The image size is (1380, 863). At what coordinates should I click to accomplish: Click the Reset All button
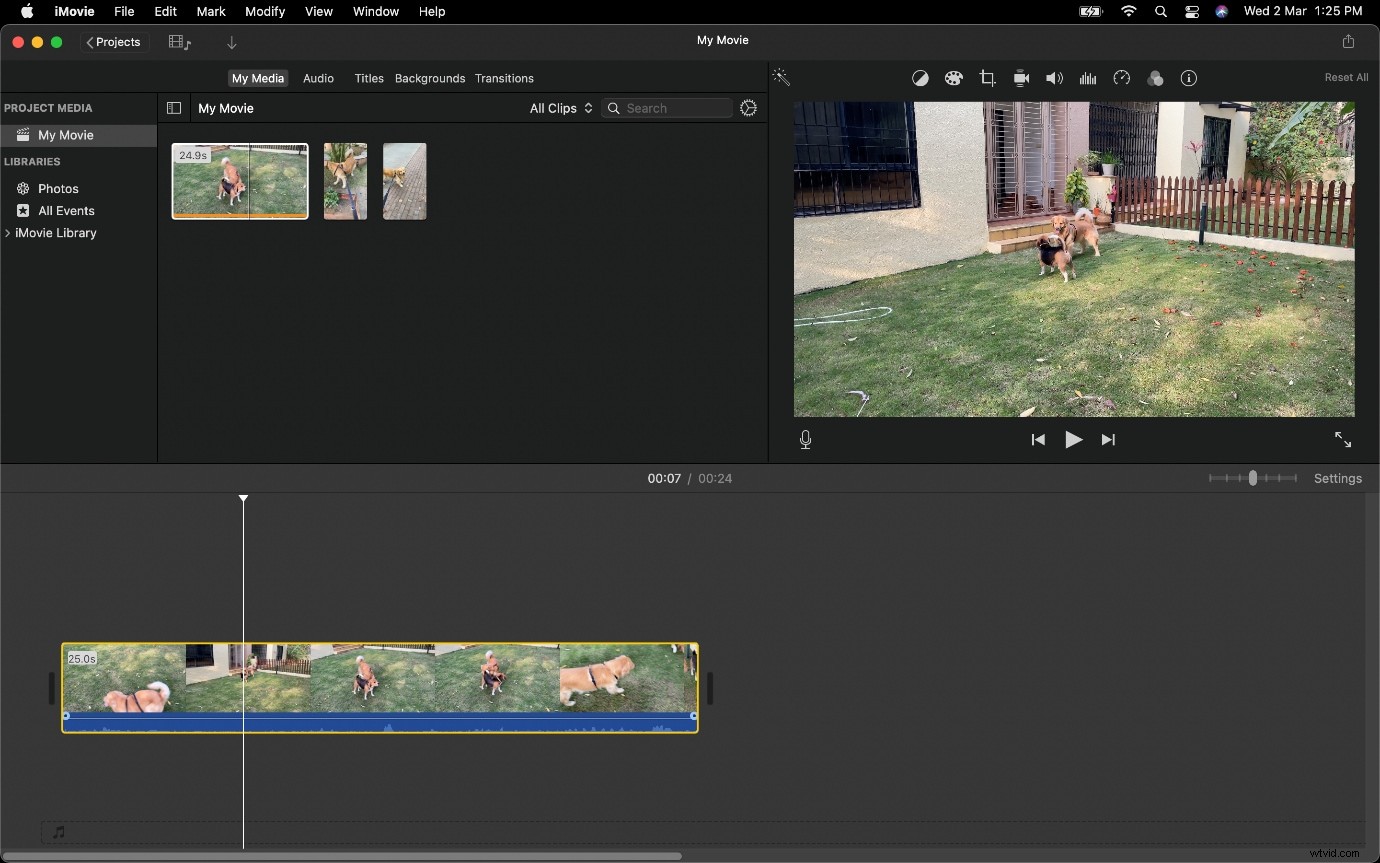[1346, 77]
